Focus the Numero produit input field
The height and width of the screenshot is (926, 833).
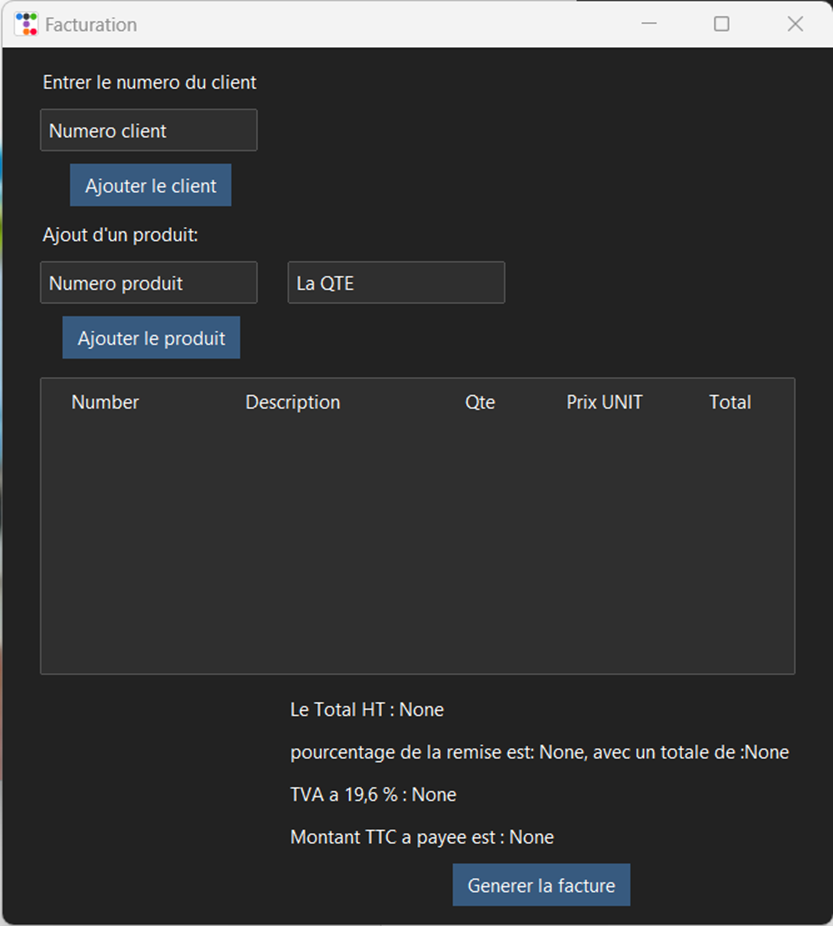(x=149, y=283)
